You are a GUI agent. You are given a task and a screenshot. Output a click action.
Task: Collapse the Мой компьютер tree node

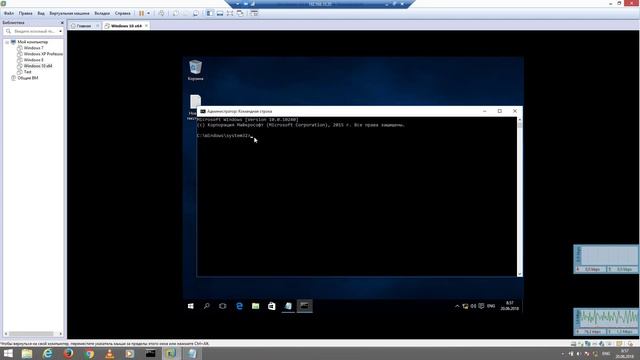tap(7, 42)
